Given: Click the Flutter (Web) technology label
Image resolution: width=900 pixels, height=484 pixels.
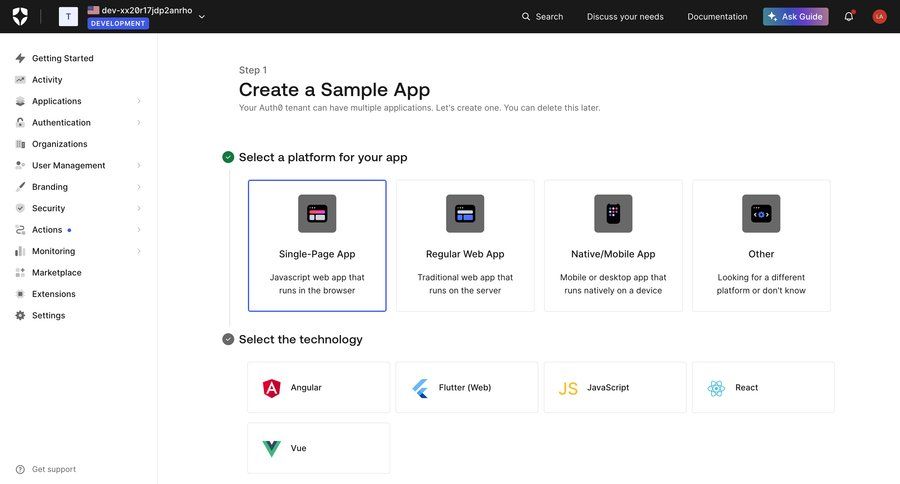Looking at the screenshot, I should click(465, 388).
